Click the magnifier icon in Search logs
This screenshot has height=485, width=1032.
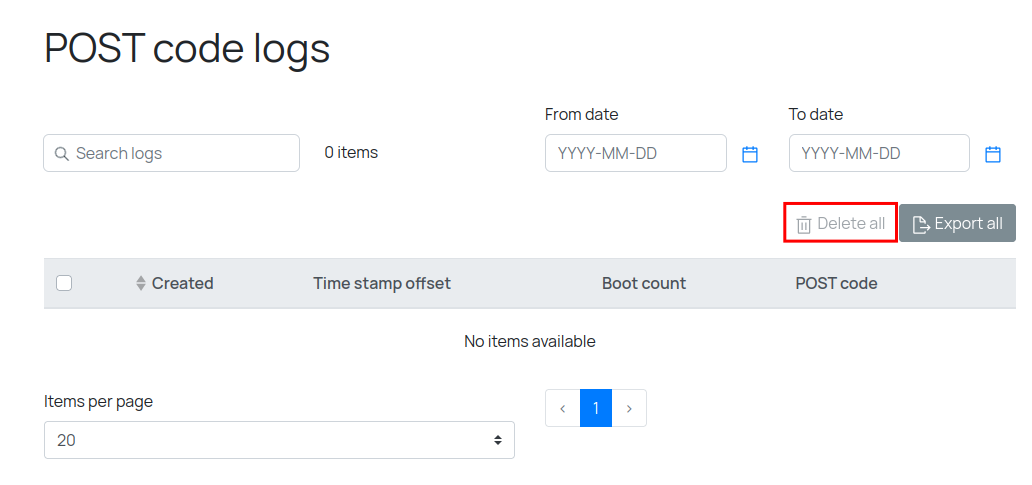pyautogui.click(x=61, y=154)
